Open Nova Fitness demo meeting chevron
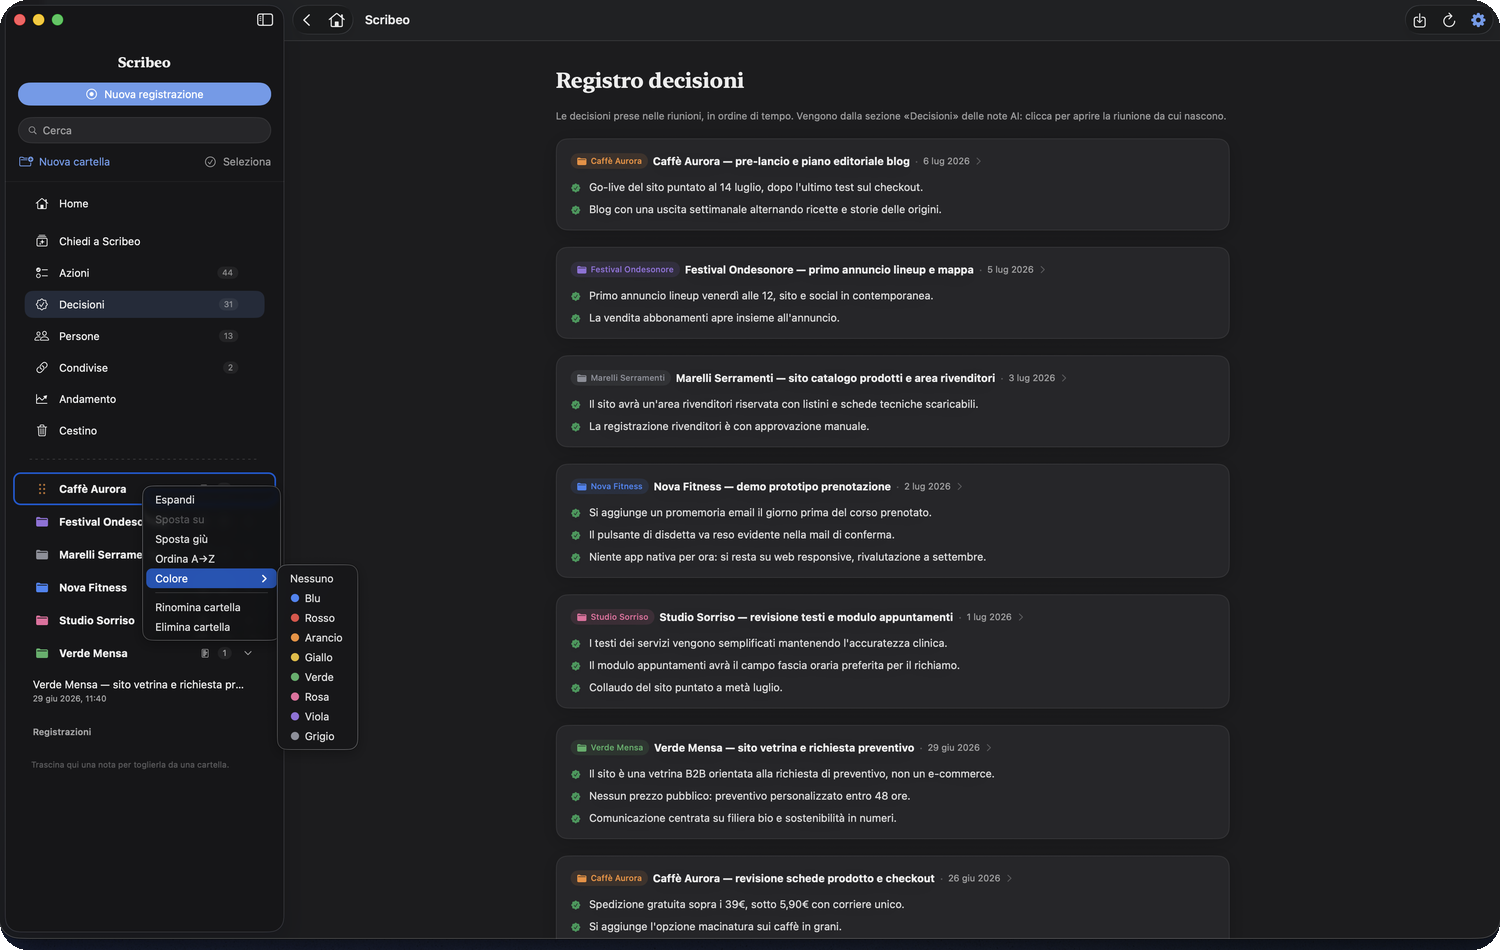 [x=960, y=487]
